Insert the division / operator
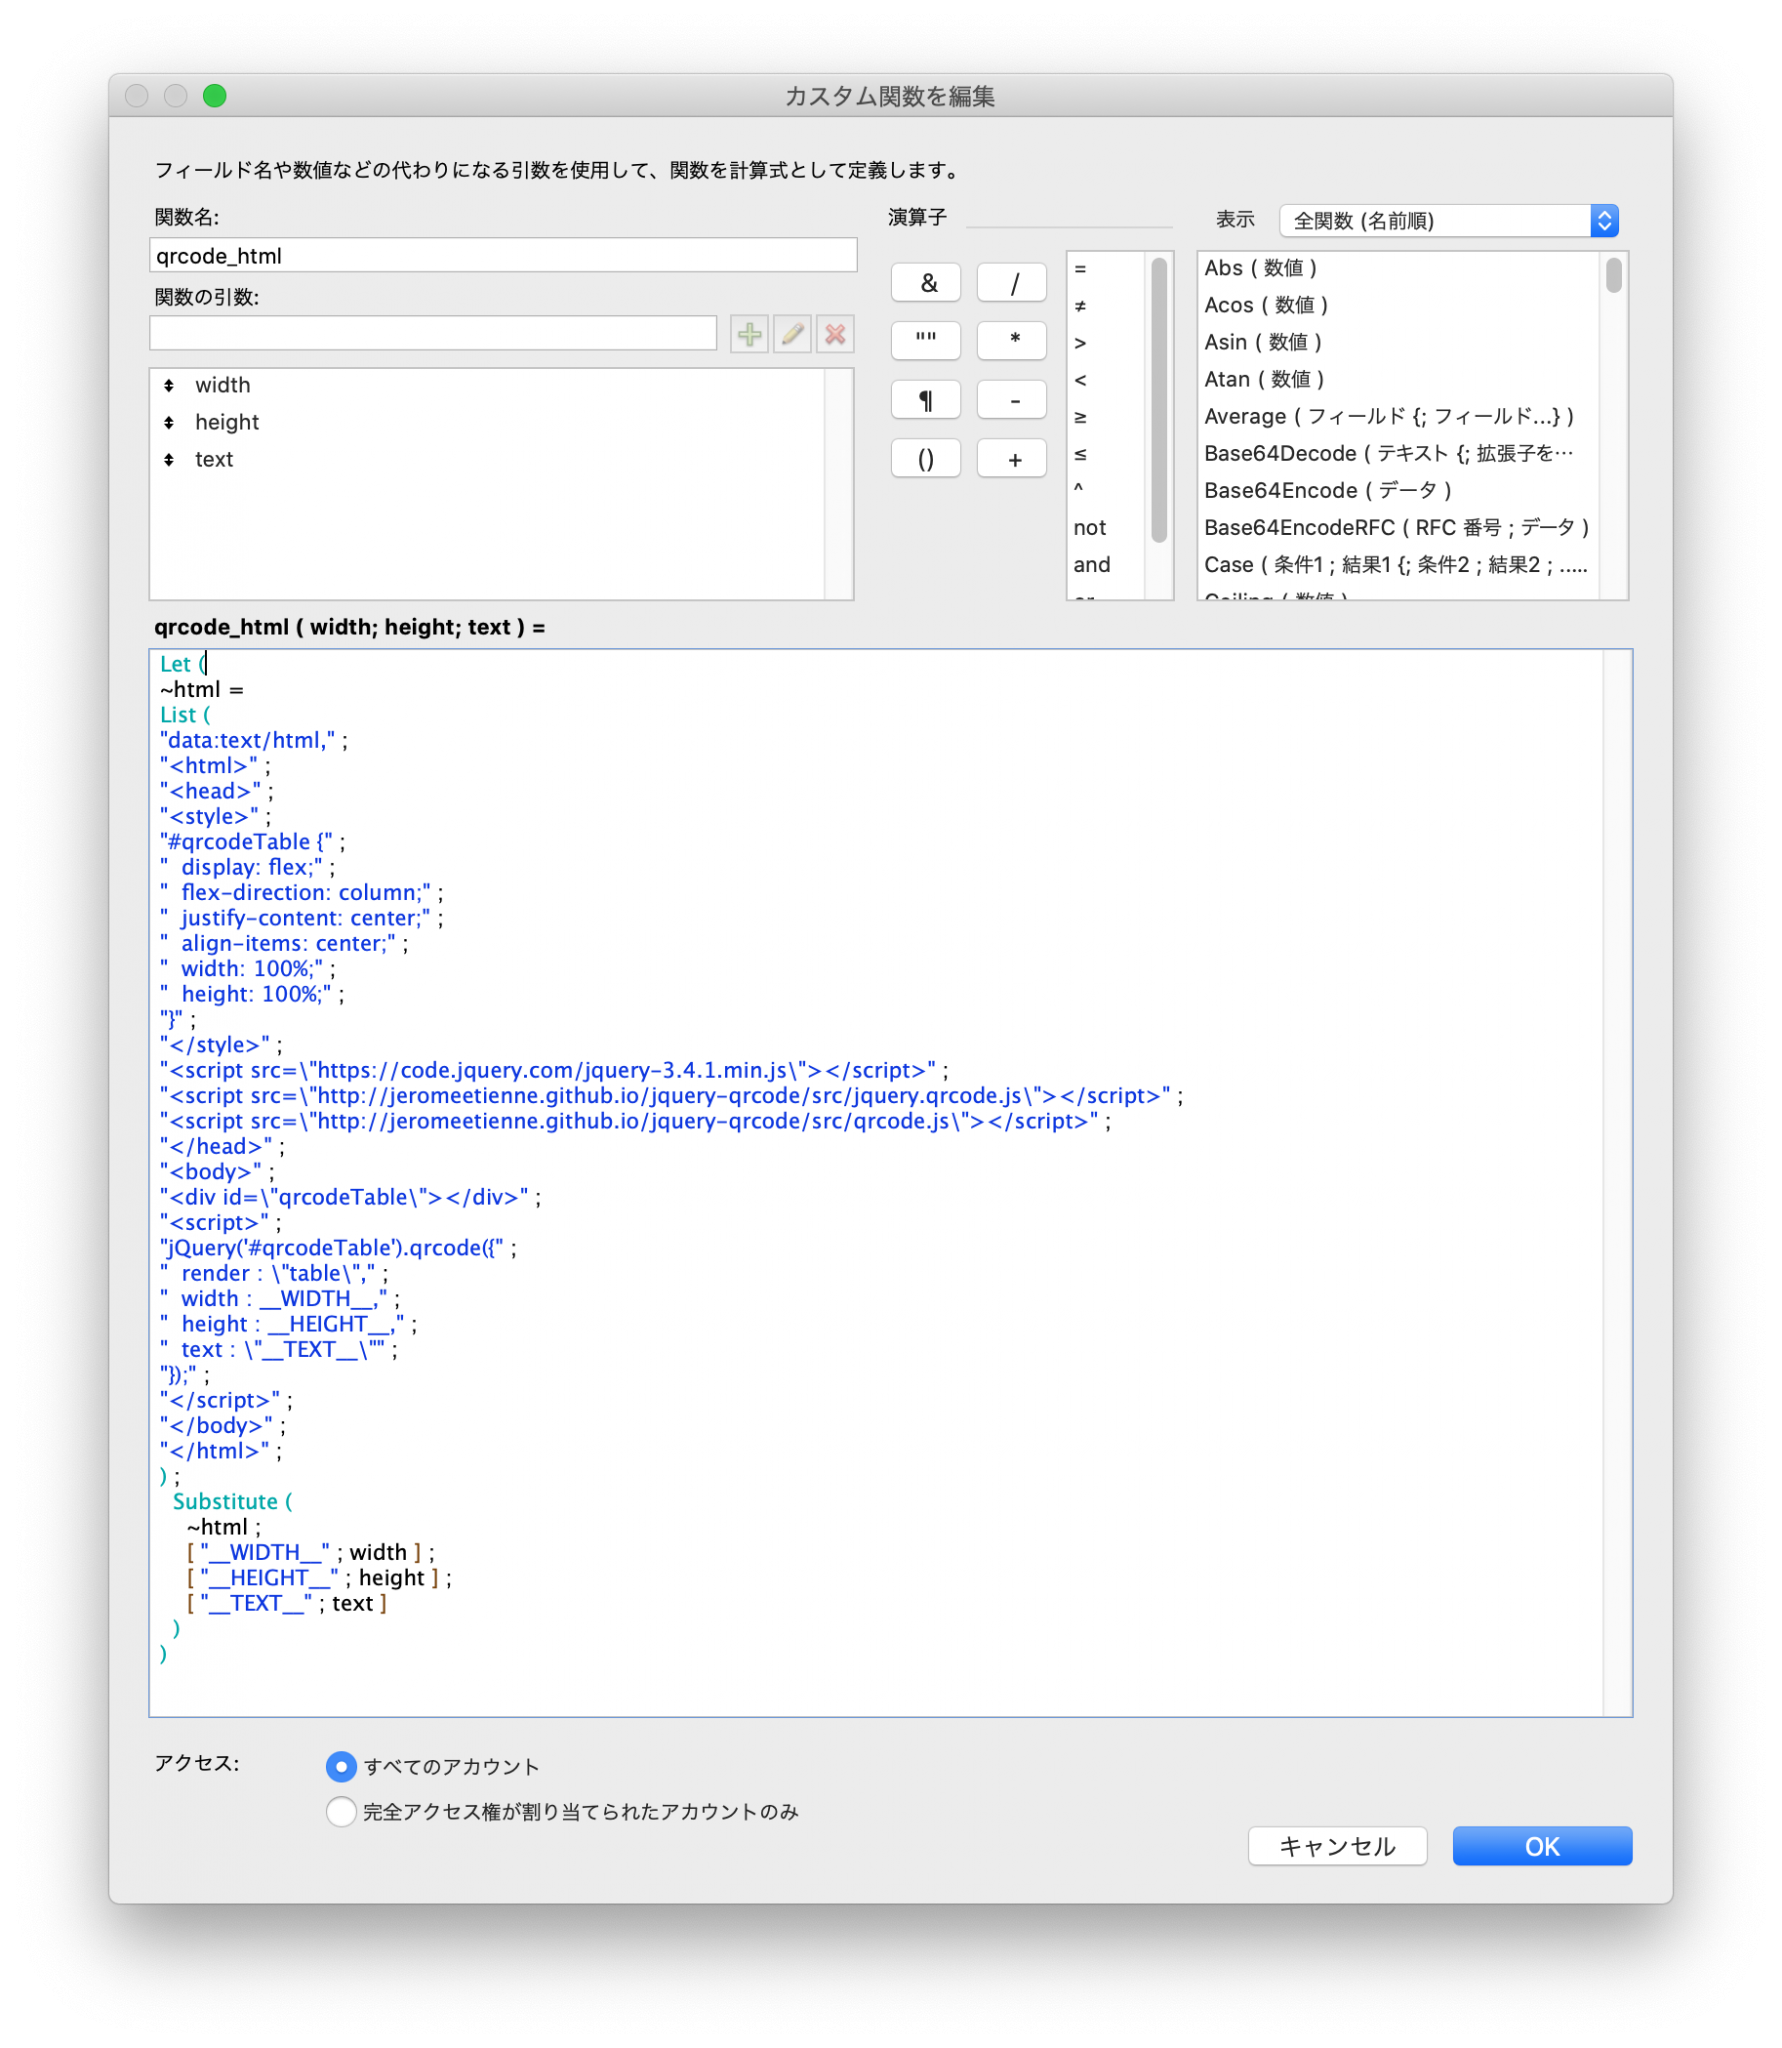Viewport: 1782px width, 2048px height. tap(1011, 282)
